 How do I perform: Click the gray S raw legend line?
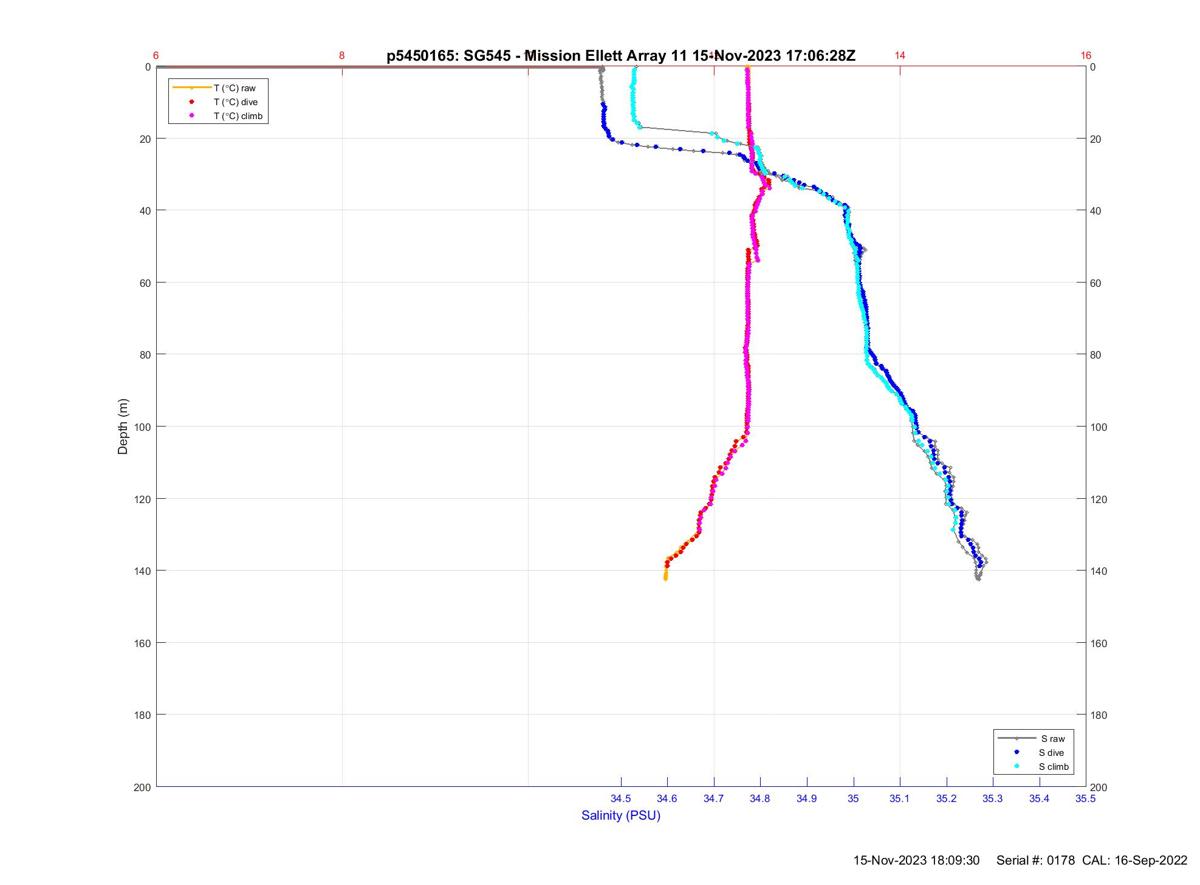coord(1016,738)
